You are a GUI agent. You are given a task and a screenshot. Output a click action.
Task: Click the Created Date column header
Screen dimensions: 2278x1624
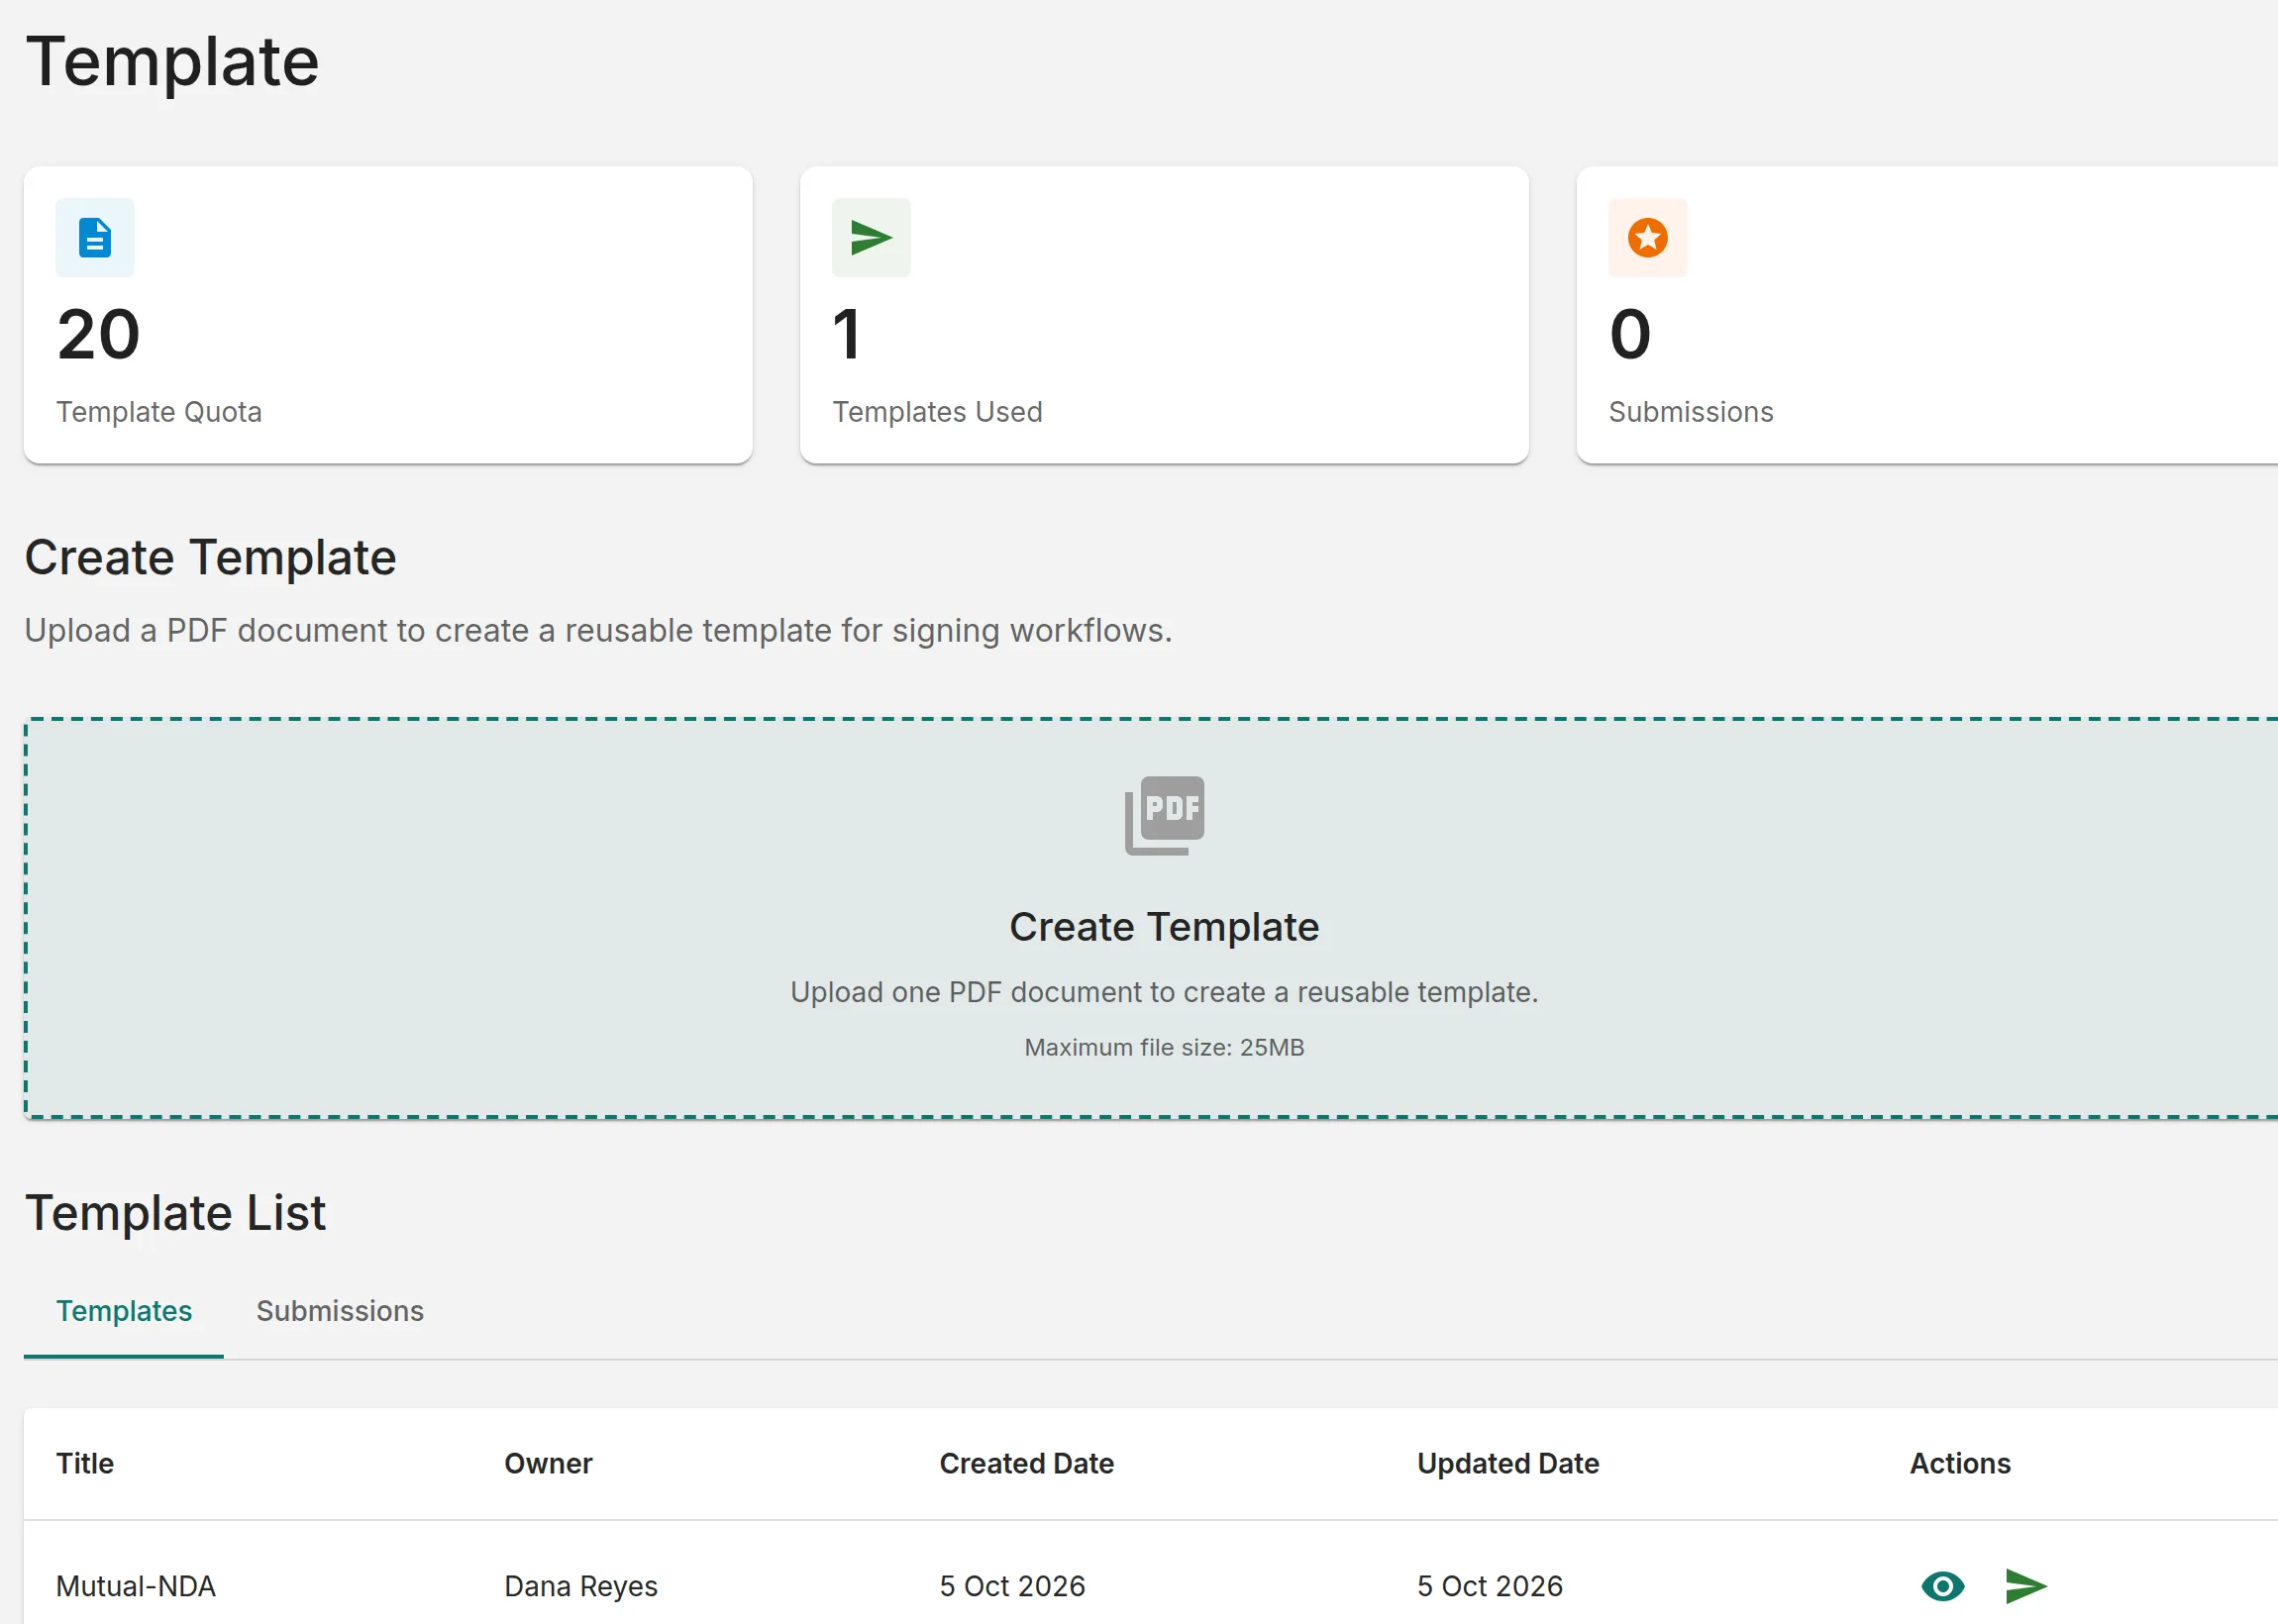(x=1026, y=1463)
